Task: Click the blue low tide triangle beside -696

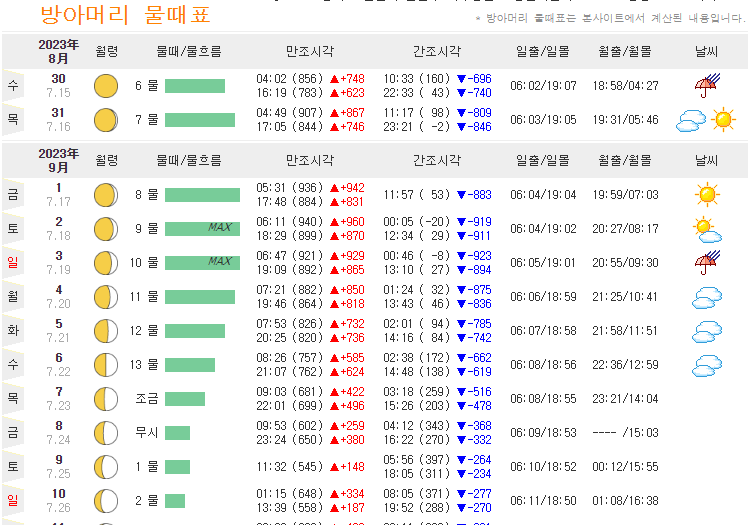Action: [461, 79]
